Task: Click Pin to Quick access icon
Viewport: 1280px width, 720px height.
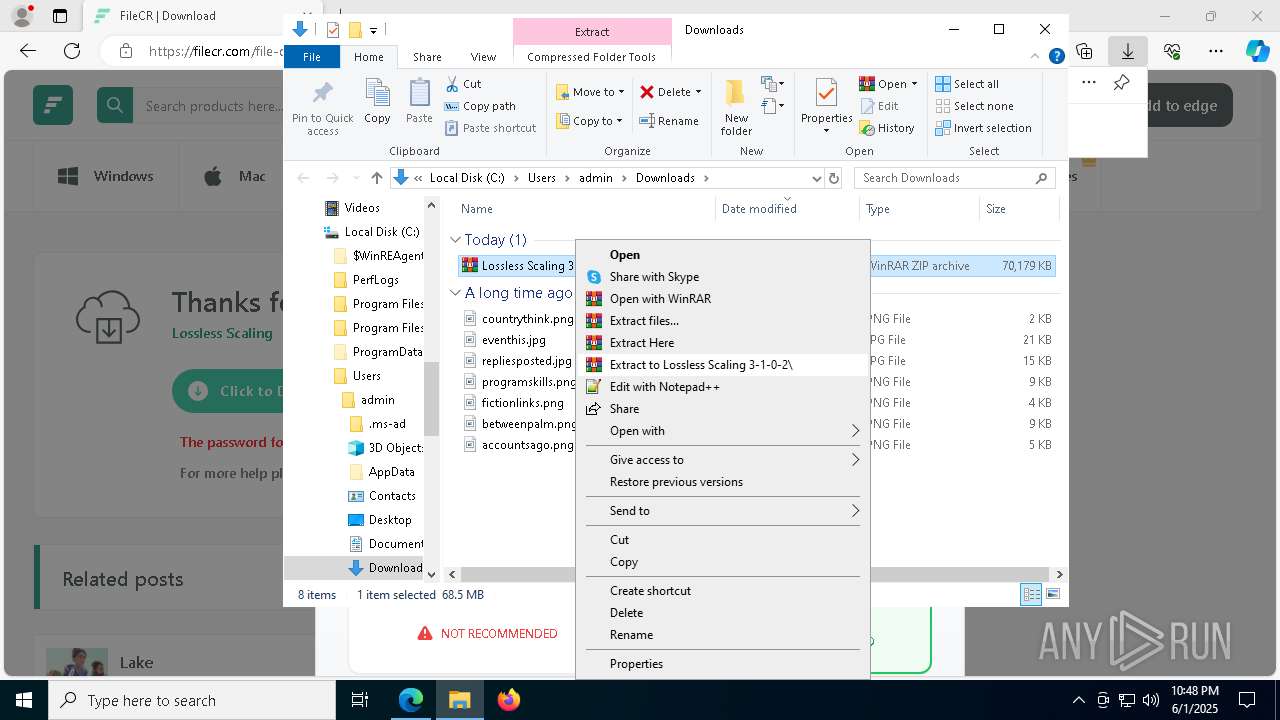Action: 322,108
